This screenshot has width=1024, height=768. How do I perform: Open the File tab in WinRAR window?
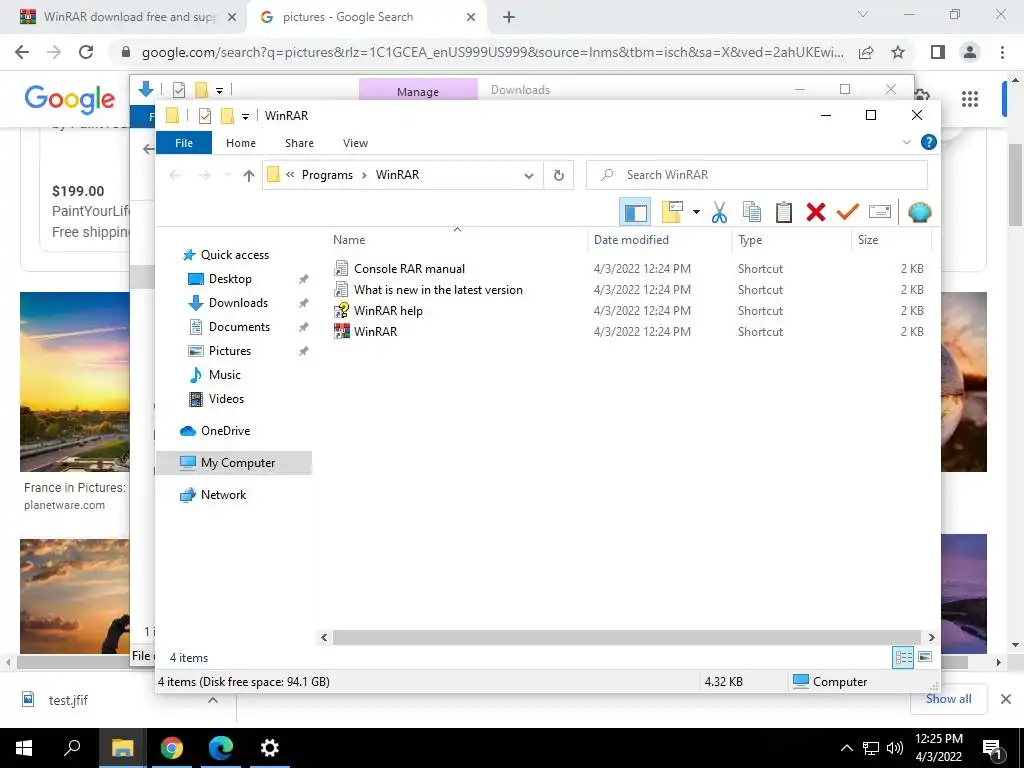(x=184, y=143)
